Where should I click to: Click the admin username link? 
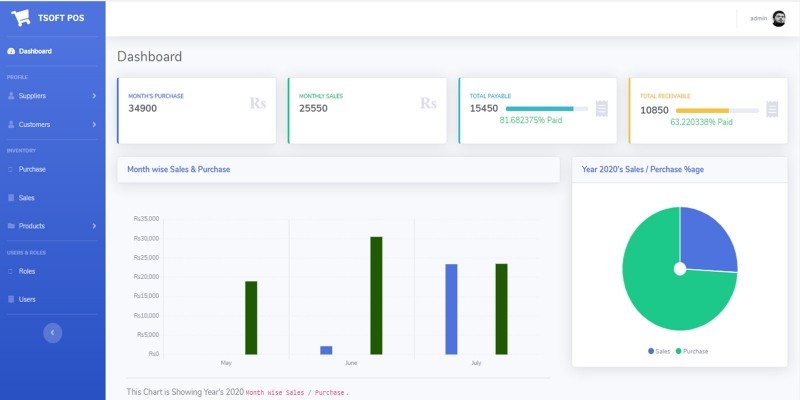coord(758,18)
